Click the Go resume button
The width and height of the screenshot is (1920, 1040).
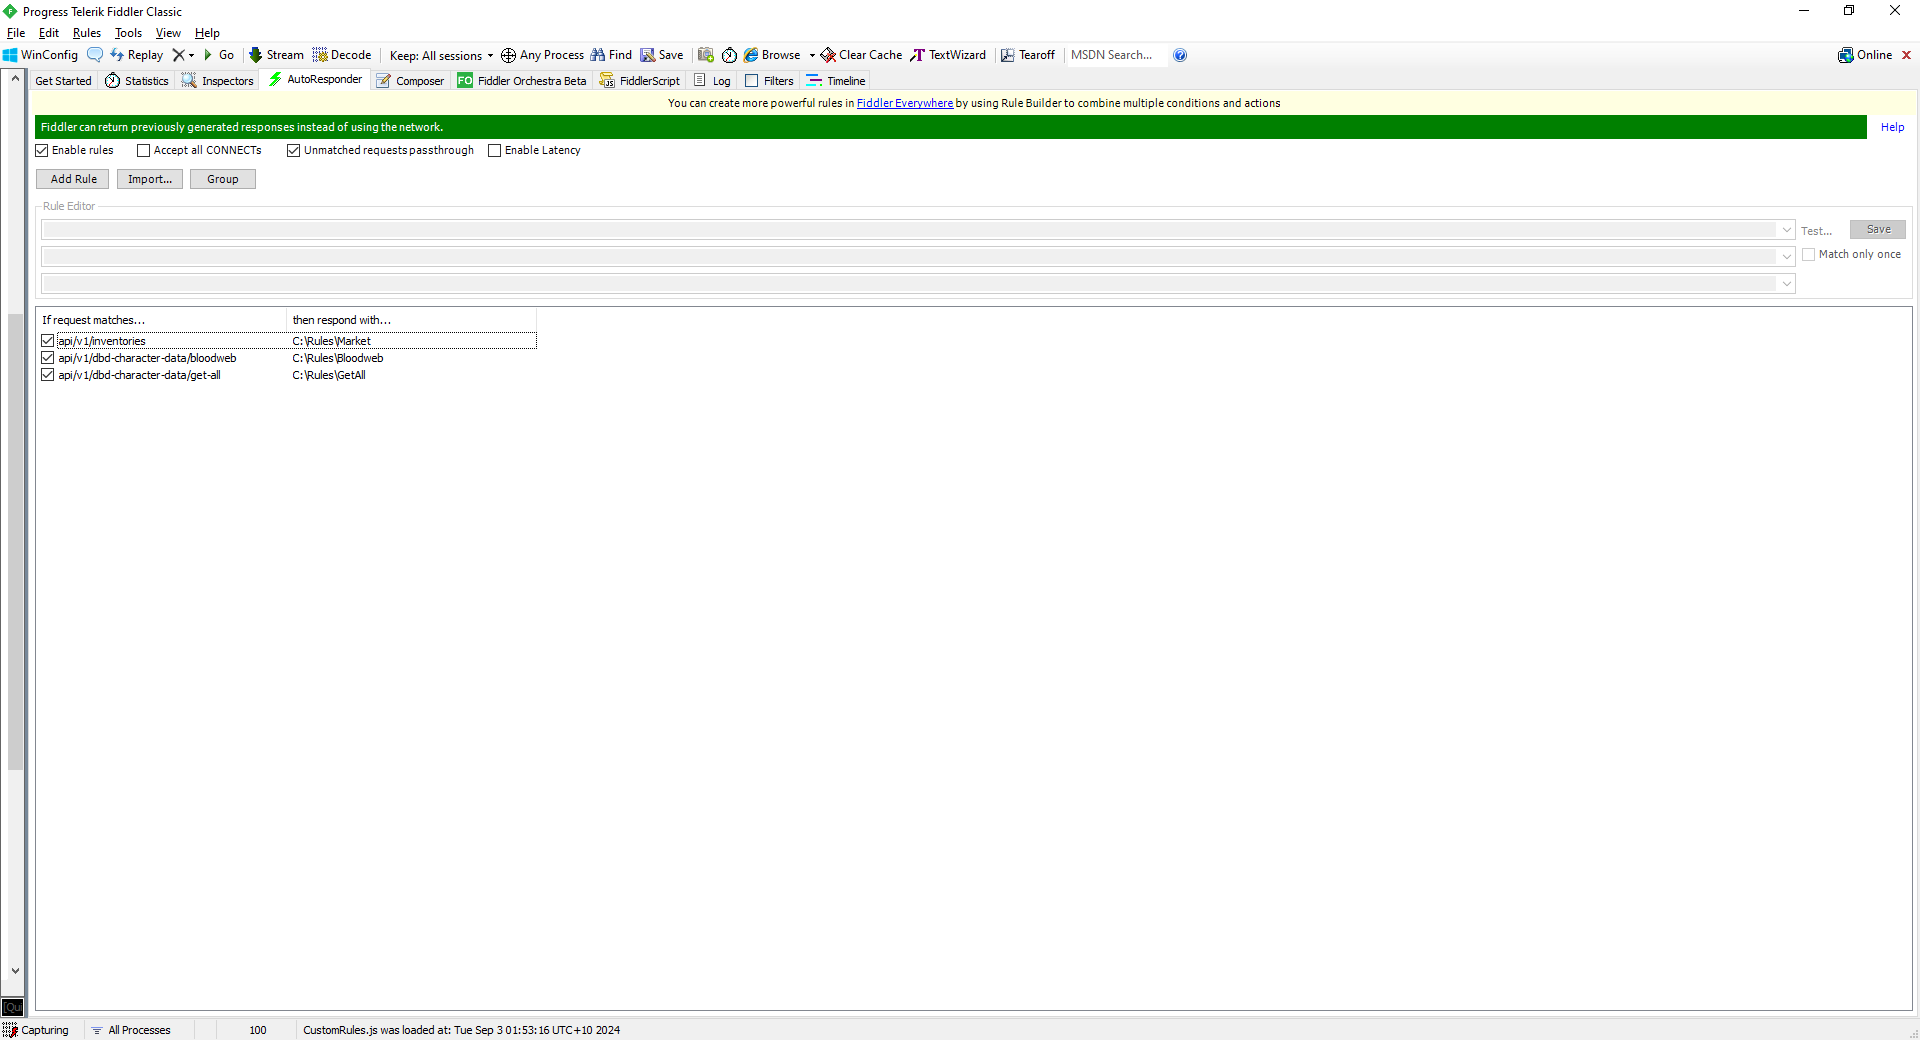(219, 55)
